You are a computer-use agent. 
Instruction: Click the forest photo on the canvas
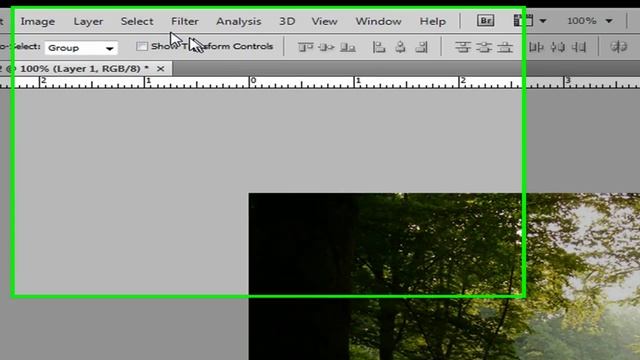click(x=444, y=276)
